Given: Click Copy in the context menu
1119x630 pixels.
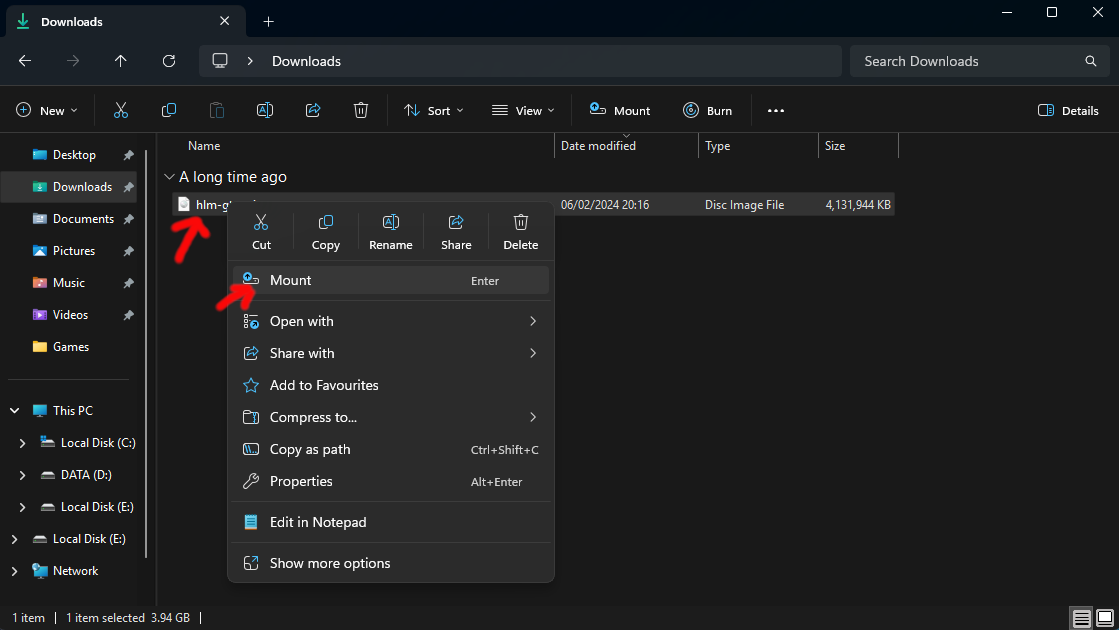Looking at the screenshot, I should click(325, 232).
